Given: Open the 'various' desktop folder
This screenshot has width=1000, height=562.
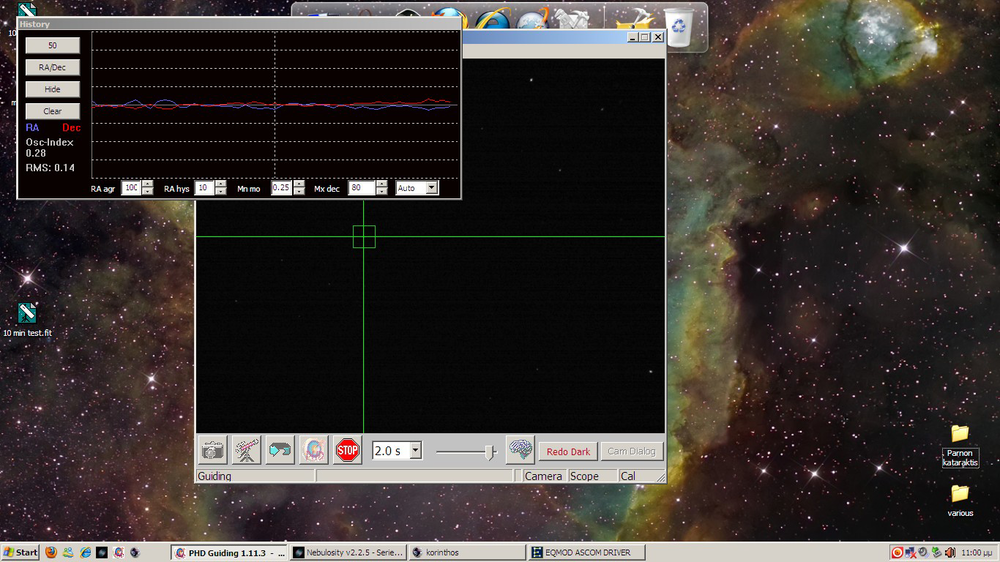Looking at the screenshot, I should [960, 494].
